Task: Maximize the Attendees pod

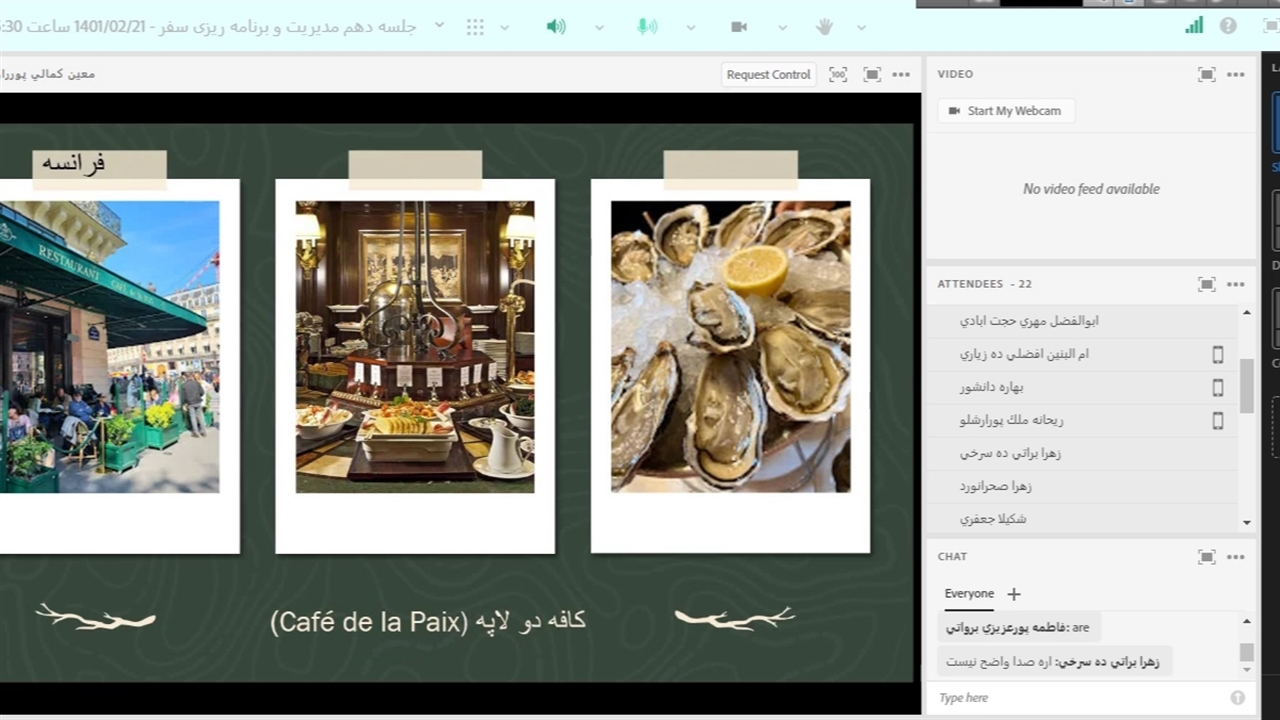Action: coord(1207,284)
